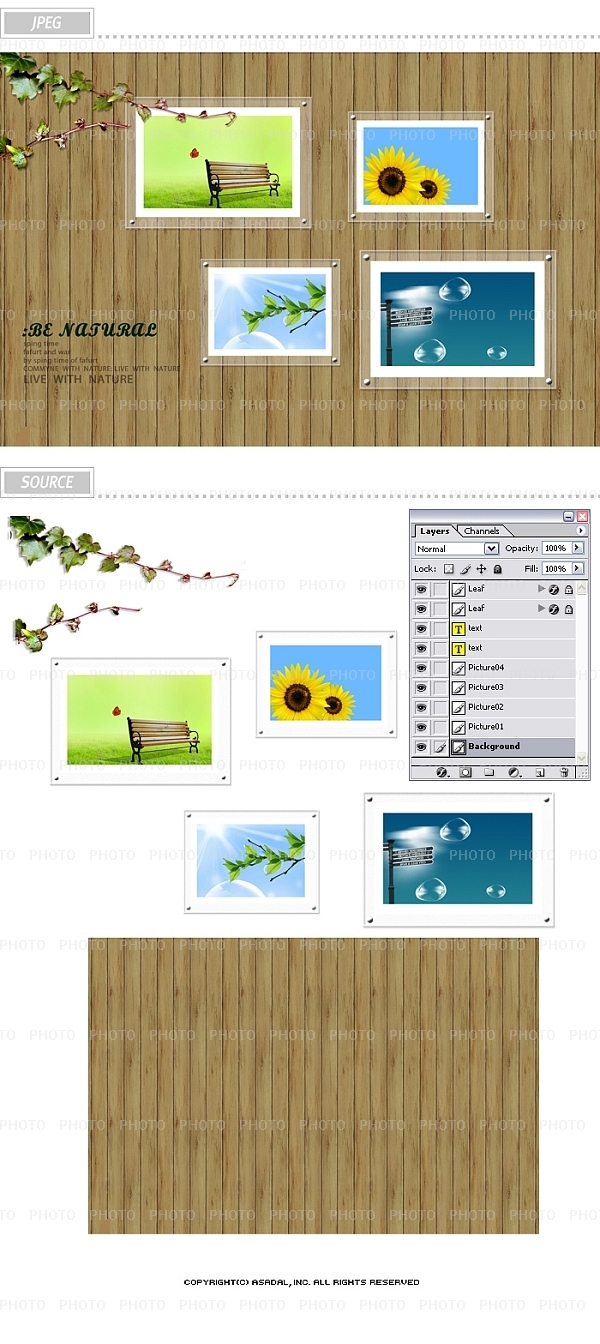600x1344 pixels.
Task: Click Create adjustment layer half-circle icon
Action: pyautogui.click(x=514, y=772)
